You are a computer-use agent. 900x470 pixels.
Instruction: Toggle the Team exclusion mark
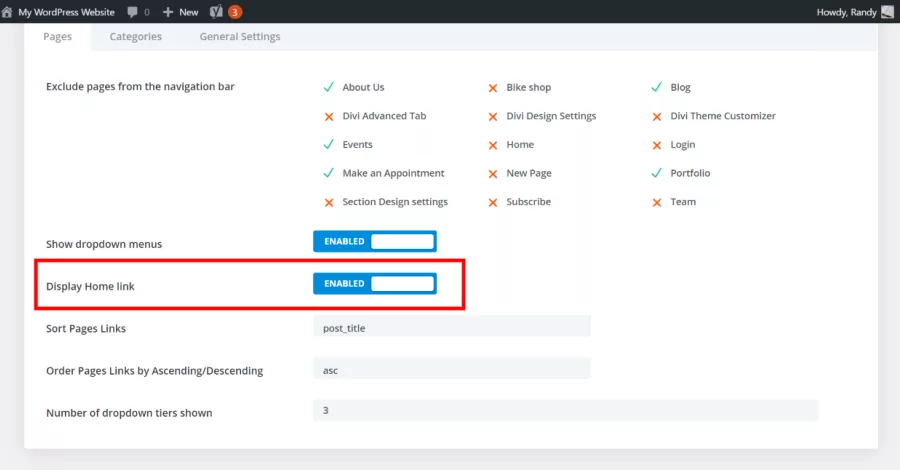tap(657, 203)
